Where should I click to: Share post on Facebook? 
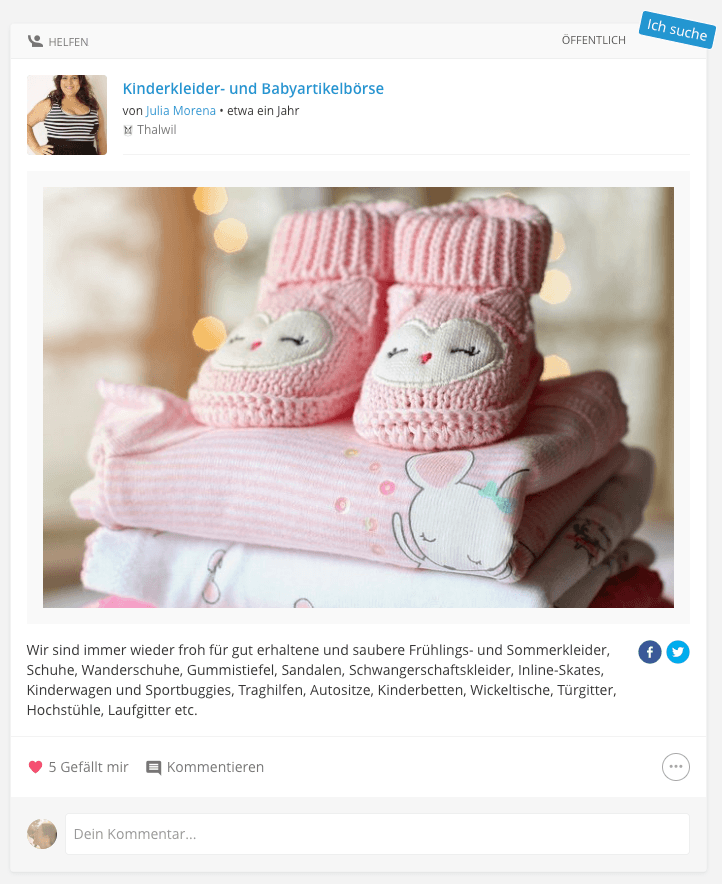[x=650, y=652]
